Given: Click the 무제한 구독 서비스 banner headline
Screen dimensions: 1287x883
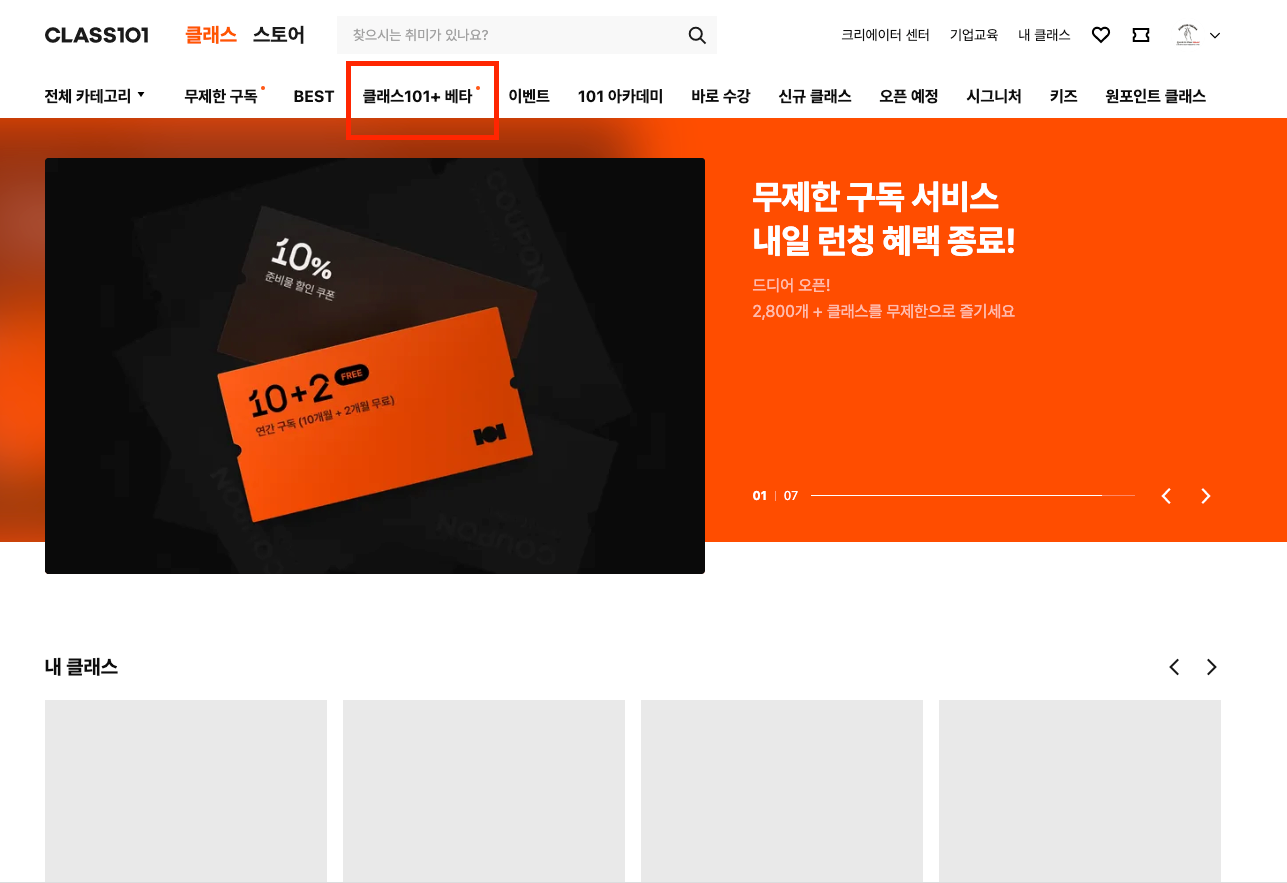Looking at the screenshot, I should [884, 218].
